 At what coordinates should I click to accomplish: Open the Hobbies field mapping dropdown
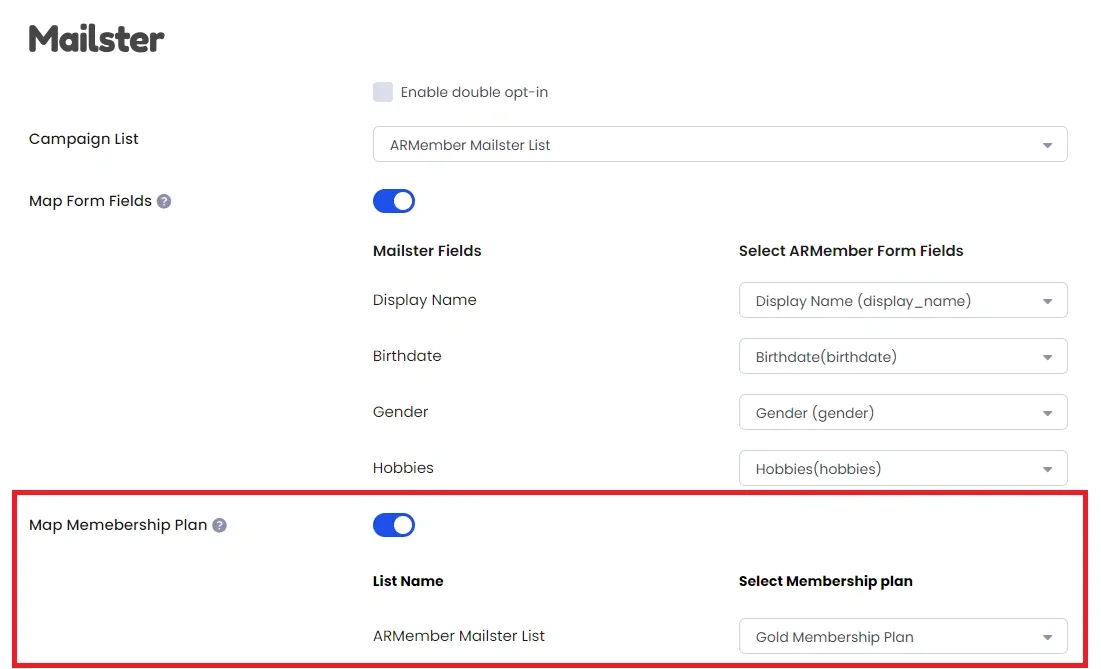pos(903,468)
